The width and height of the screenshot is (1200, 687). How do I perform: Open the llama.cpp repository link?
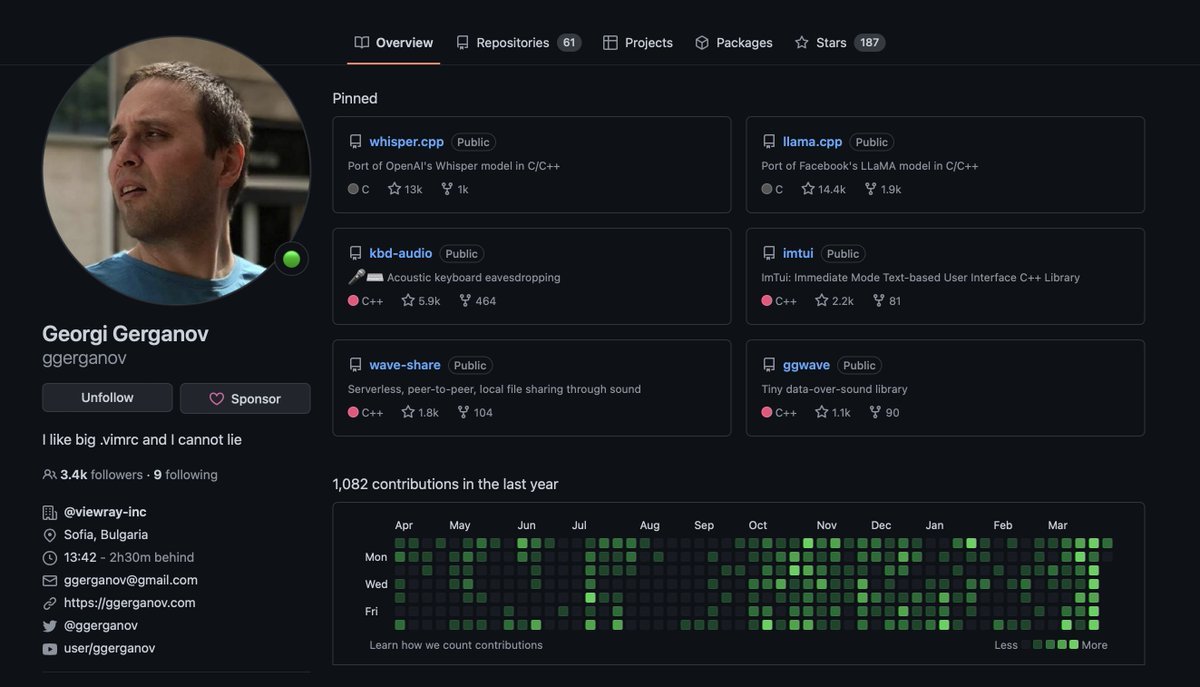point(812,142)
